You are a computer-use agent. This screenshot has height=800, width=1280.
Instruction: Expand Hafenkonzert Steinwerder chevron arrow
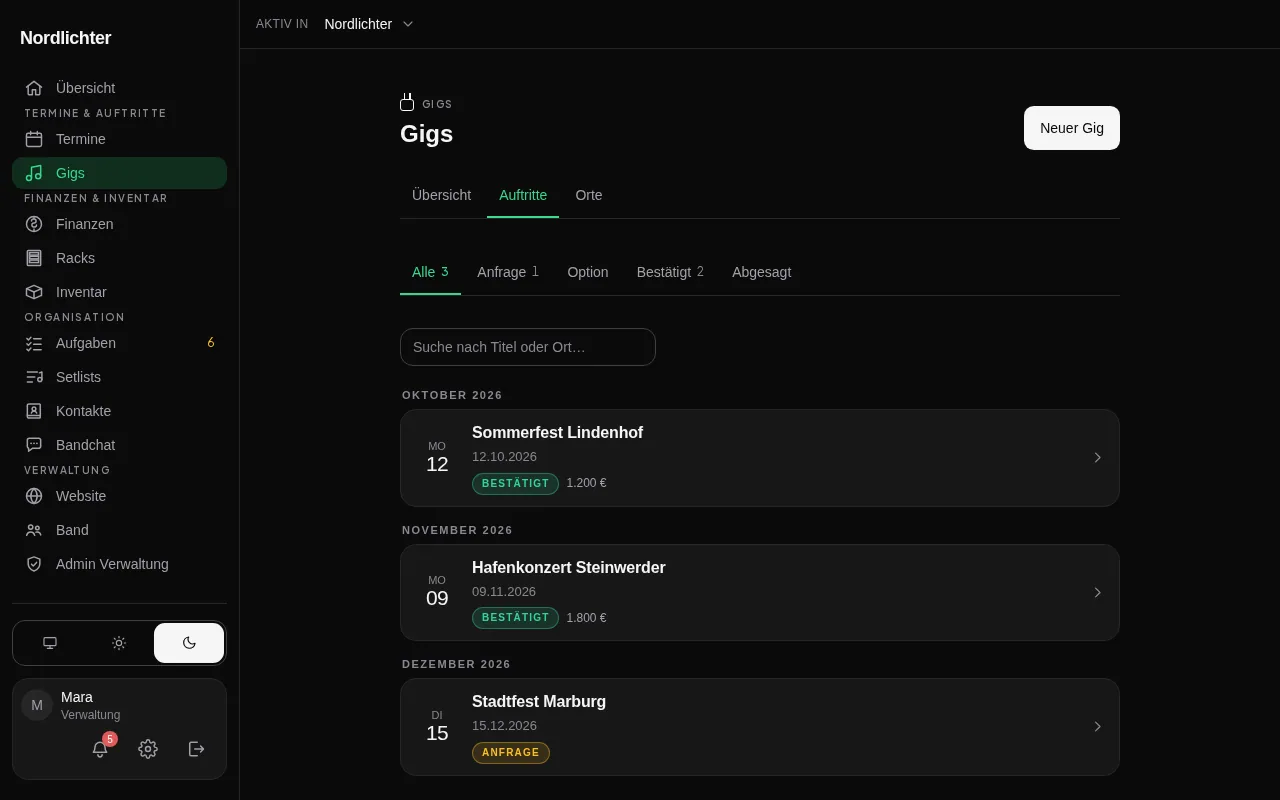click(x=1097, y=593)
